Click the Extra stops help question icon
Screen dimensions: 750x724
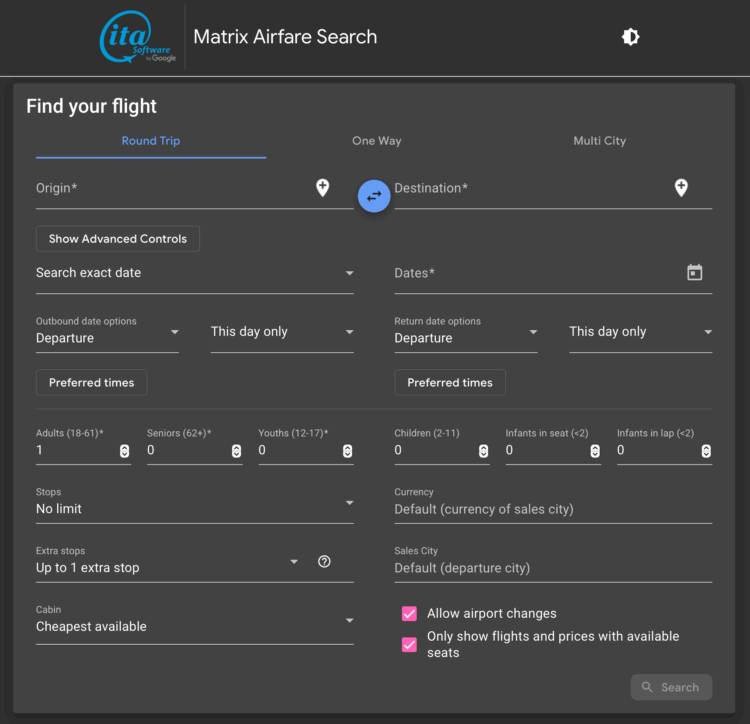(x=324, y=562)
